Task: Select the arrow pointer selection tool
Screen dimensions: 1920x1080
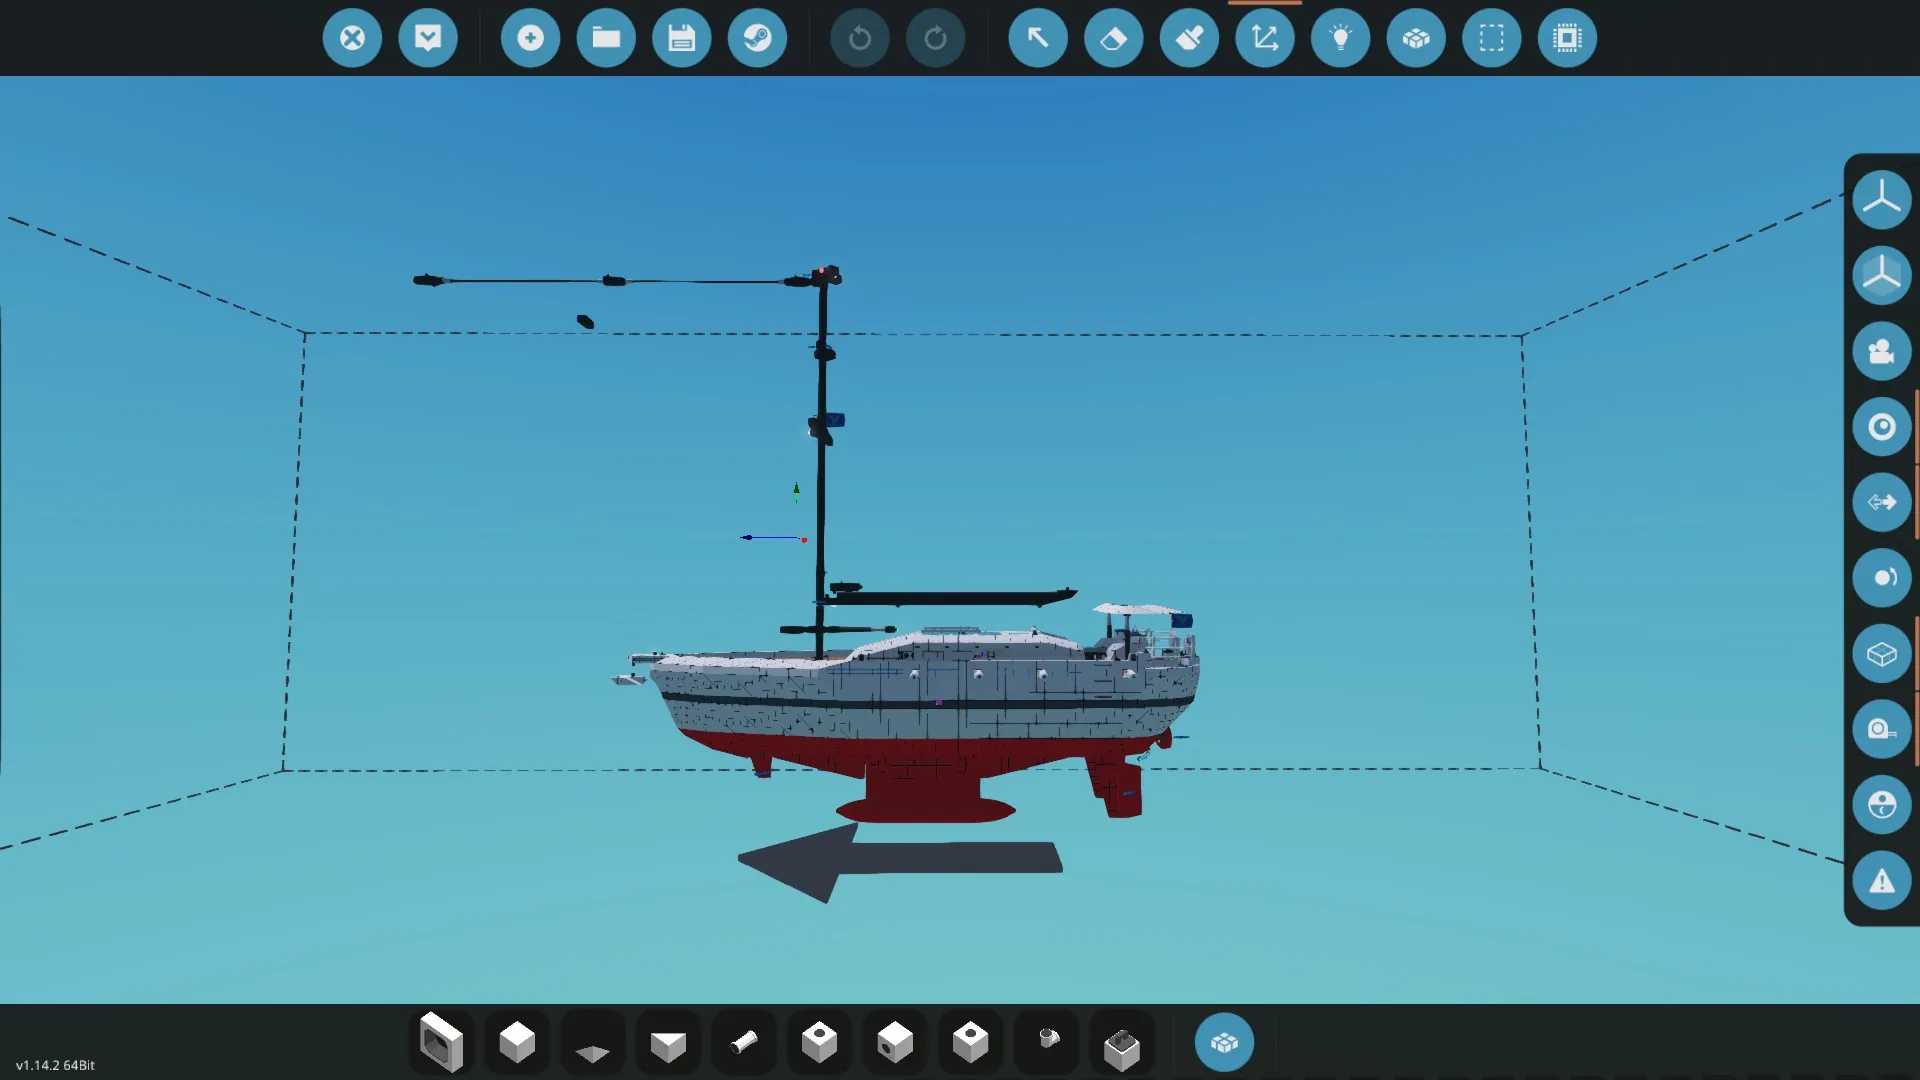Action: [1038, 38]
